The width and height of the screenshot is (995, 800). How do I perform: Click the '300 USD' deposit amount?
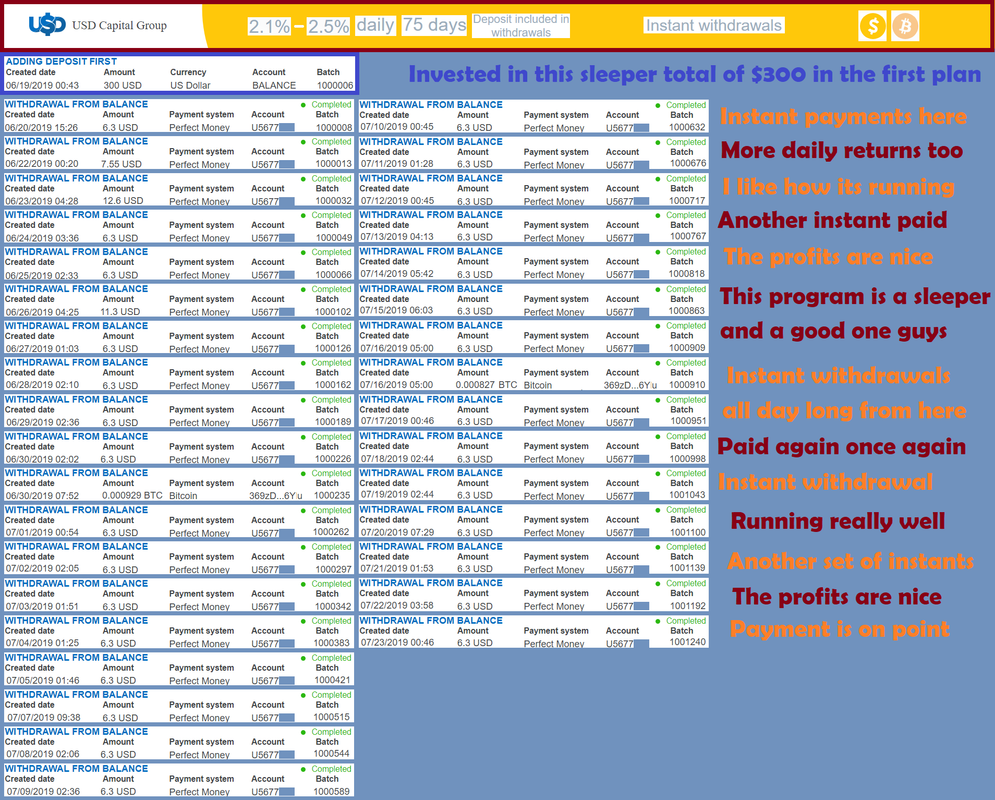122,85
